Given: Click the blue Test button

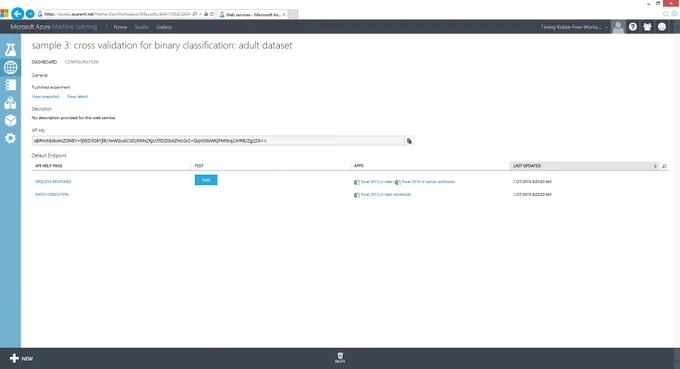Looking at the screenshot, I should point(206,180).
